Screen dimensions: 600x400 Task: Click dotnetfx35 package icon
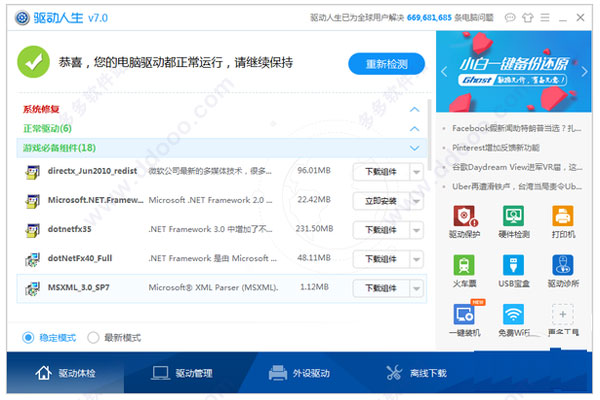33,230
